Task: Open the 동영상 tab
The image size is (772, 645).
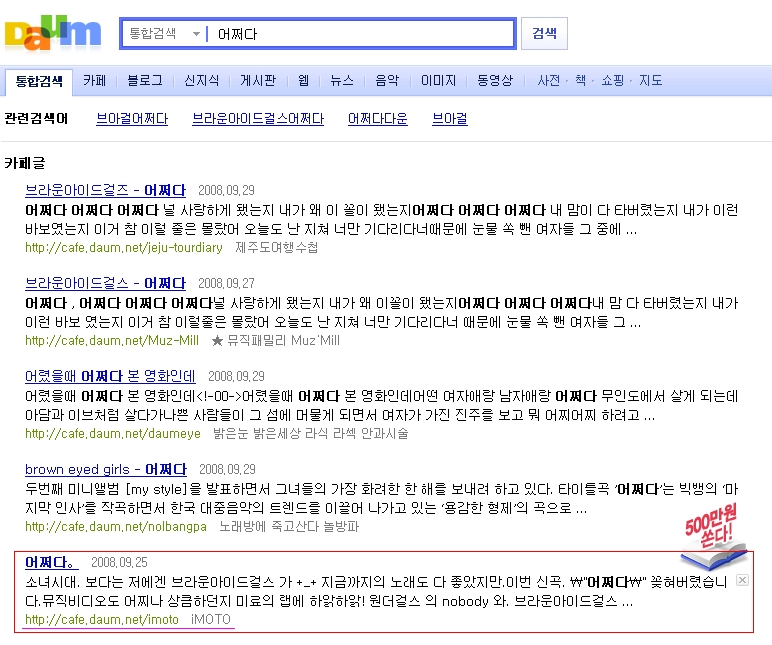Action: [x=495, y=80]
